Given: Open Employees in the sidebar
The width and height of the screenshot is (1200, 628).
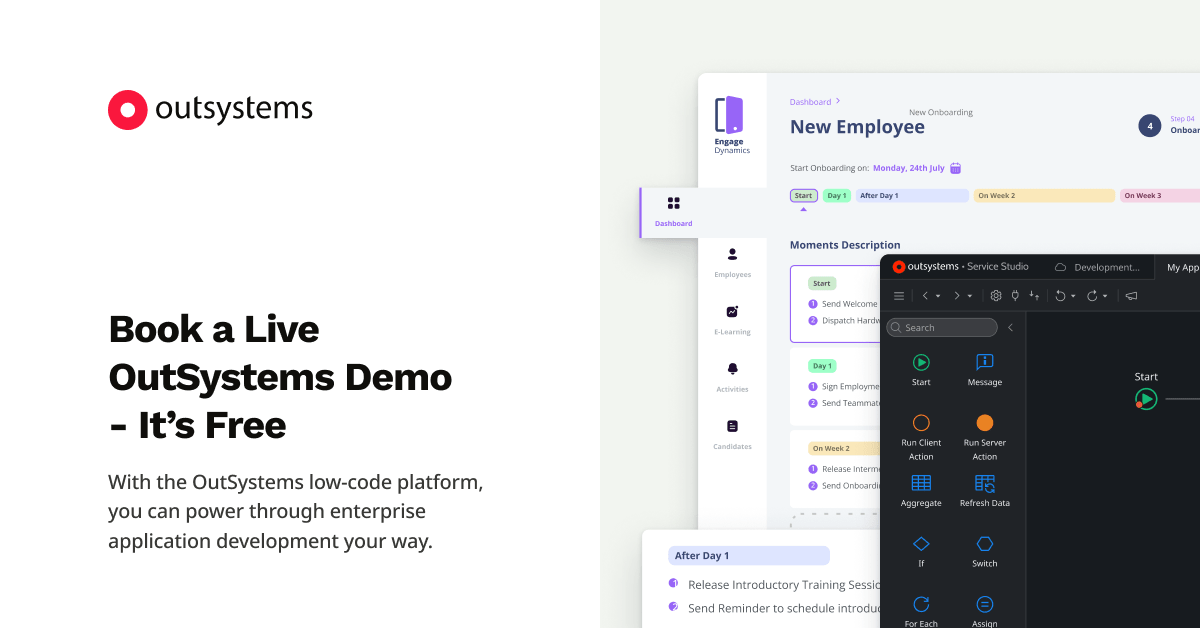Looking at the screenshot, I should [732, 262].
